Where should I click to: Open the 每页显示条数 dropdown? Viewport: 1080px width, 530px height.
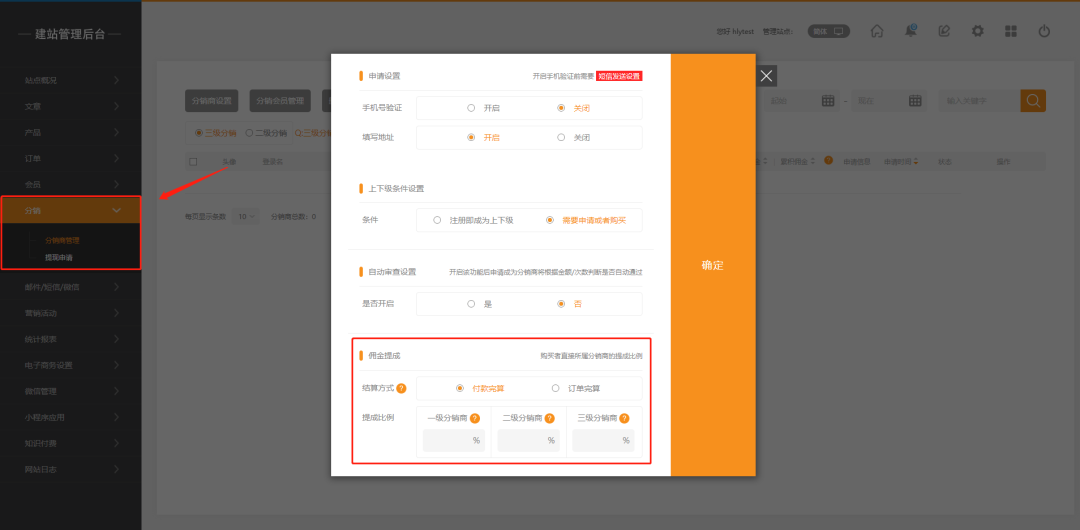click(x=246, y=216)
